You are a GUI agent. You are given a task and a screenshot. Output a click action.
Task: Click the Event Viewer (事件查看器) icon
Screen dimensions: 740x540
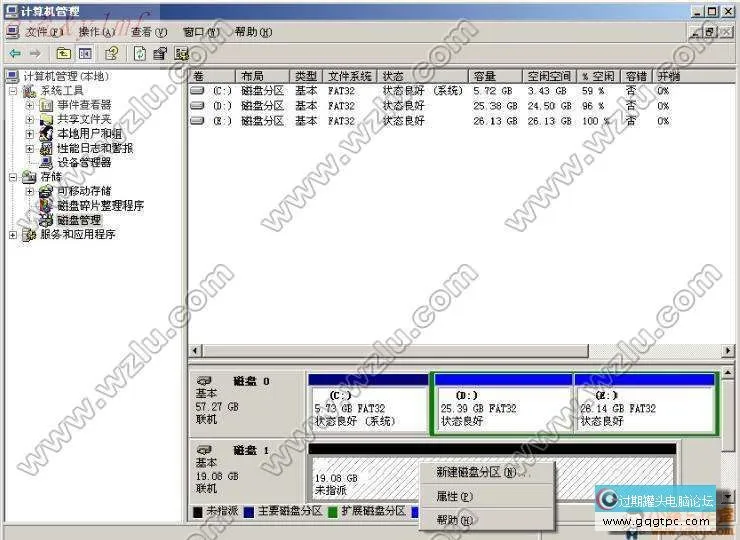[x=46, y=105]
